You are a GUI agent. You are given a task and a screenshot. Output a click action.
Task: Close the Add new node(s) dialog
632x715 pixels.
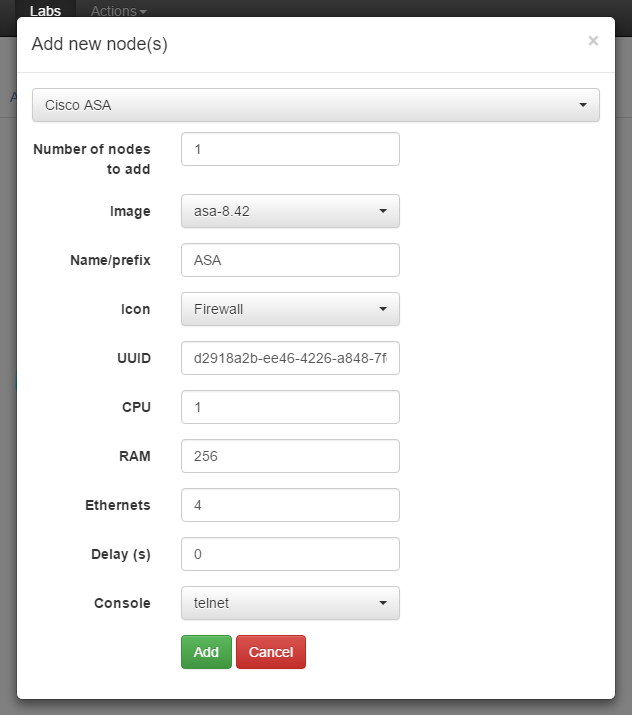(593, 41)
